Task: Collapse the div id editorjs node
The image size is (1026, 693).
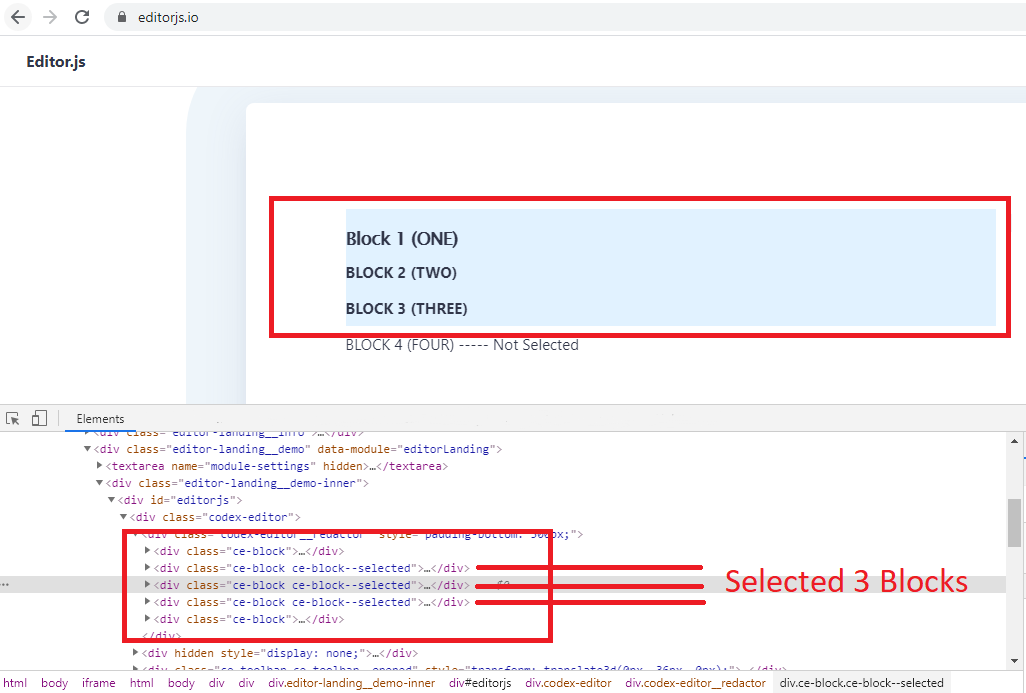Action: point(111,500)
